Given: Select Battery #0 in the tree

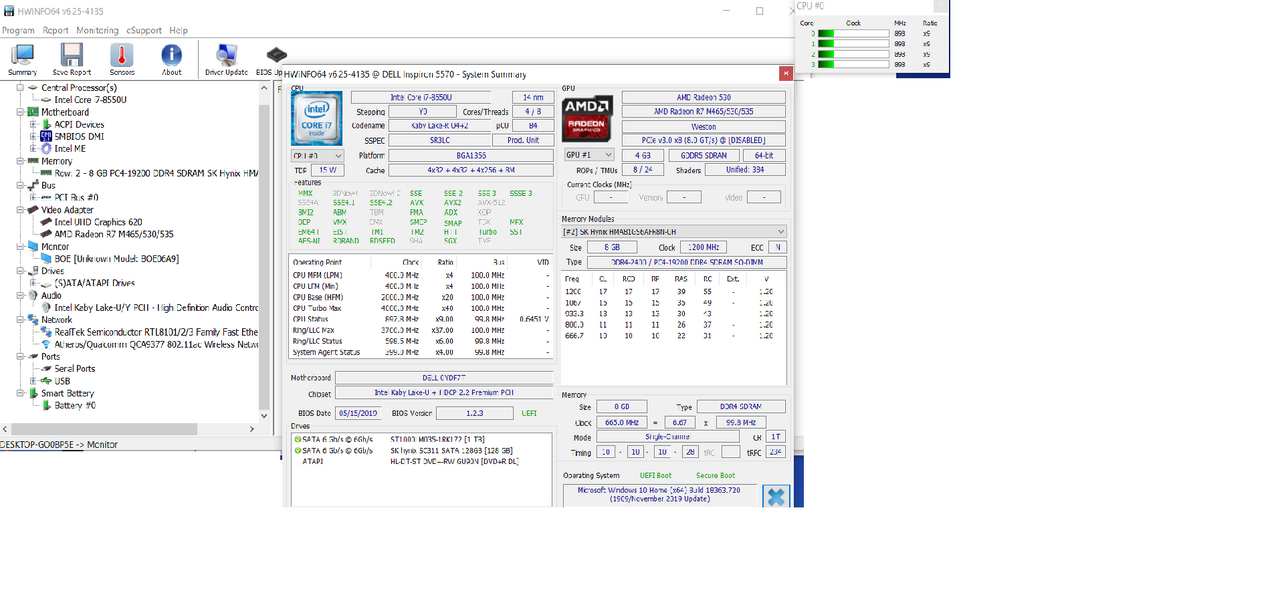Looking at the screenshot, I should coord(75,405).
